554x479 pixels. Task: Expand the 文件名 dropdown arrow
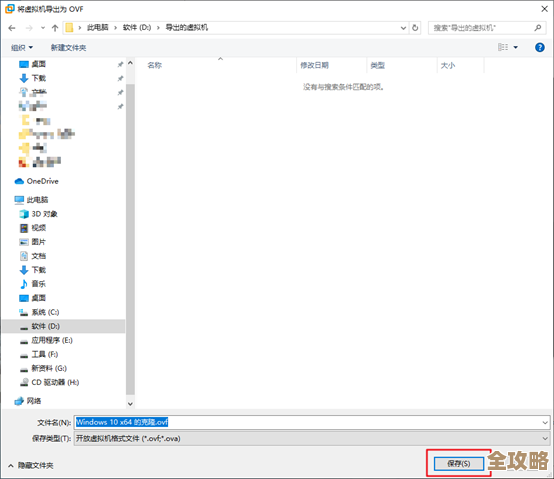pyautogui.click(x=545, y=422)
